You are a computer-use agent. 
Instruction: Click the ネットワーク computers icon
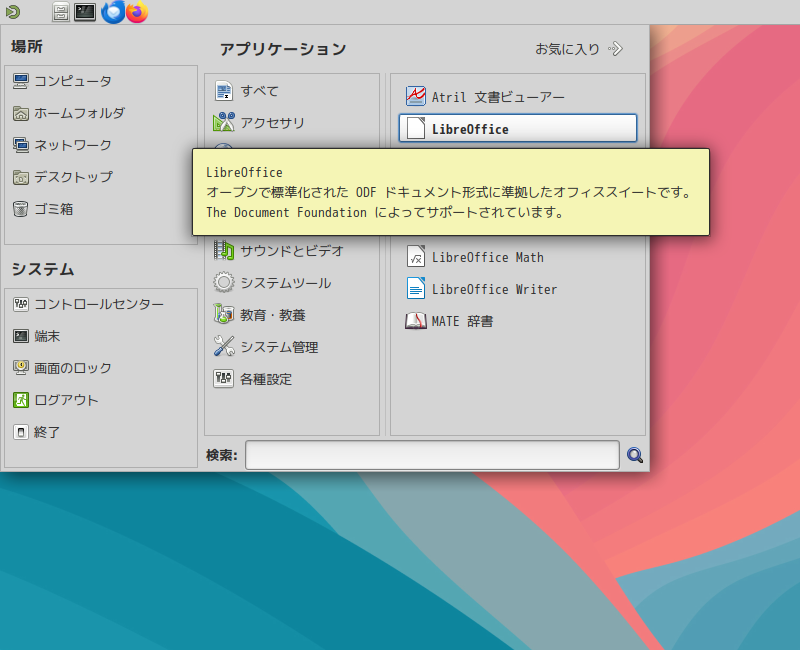click(x=20, y=145)
